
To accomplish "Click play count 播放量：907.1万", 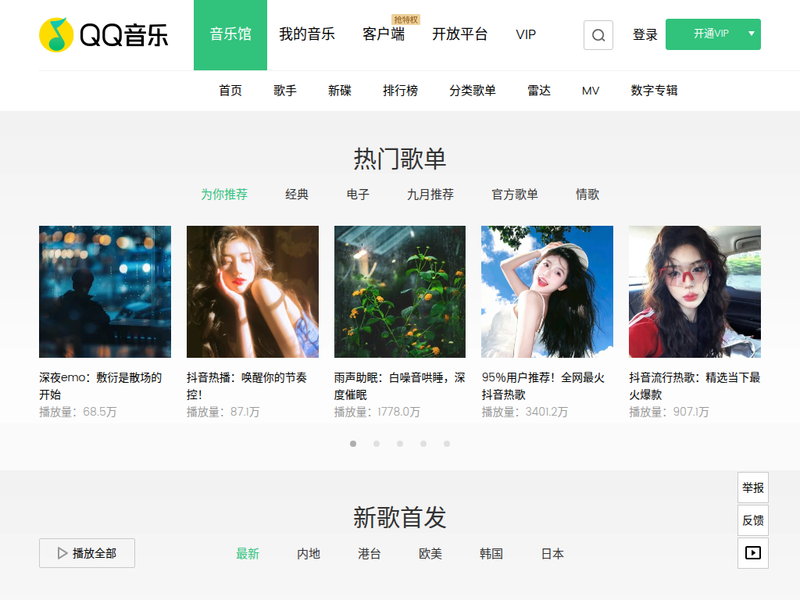I will (x=669, y=412).
